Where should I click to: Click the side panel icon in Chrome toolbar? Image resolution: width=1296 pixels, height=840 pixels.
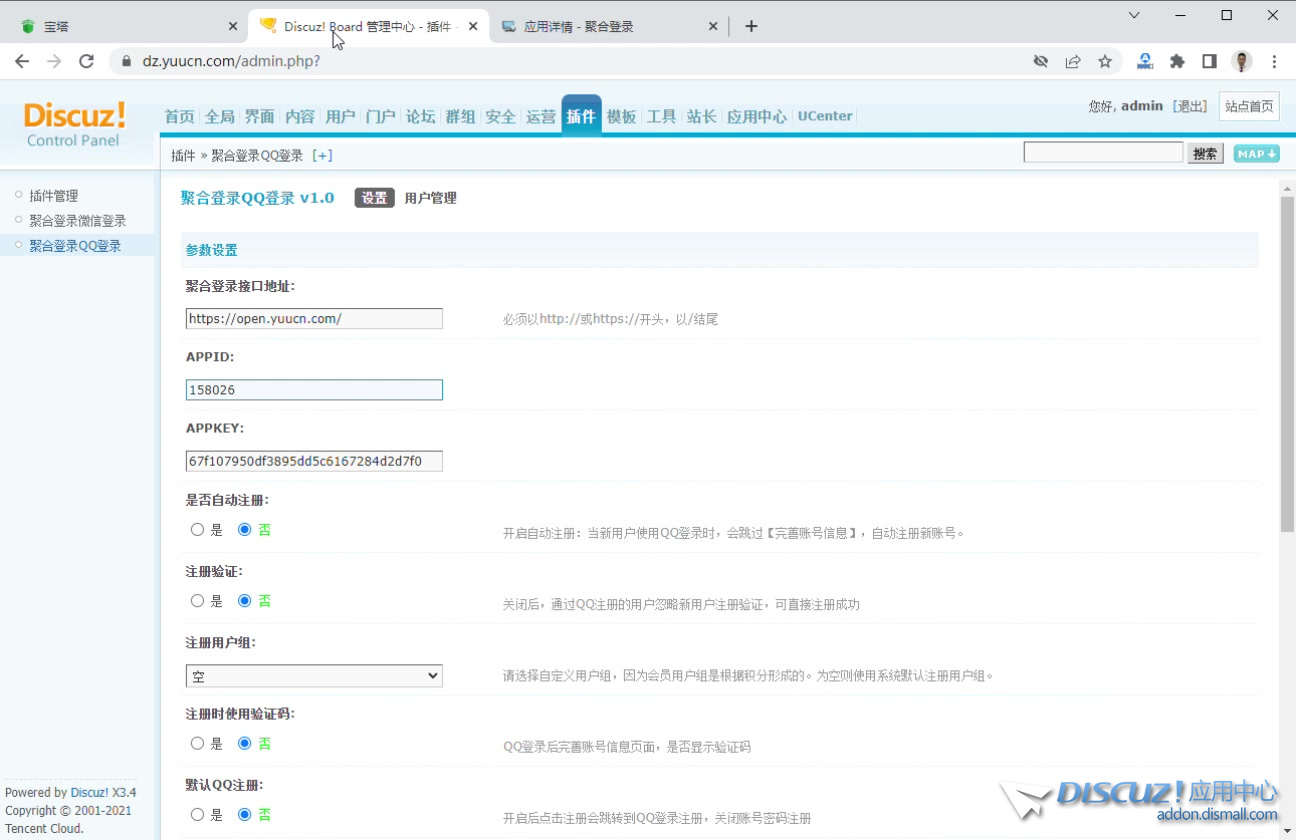(x=1209, y=61)
